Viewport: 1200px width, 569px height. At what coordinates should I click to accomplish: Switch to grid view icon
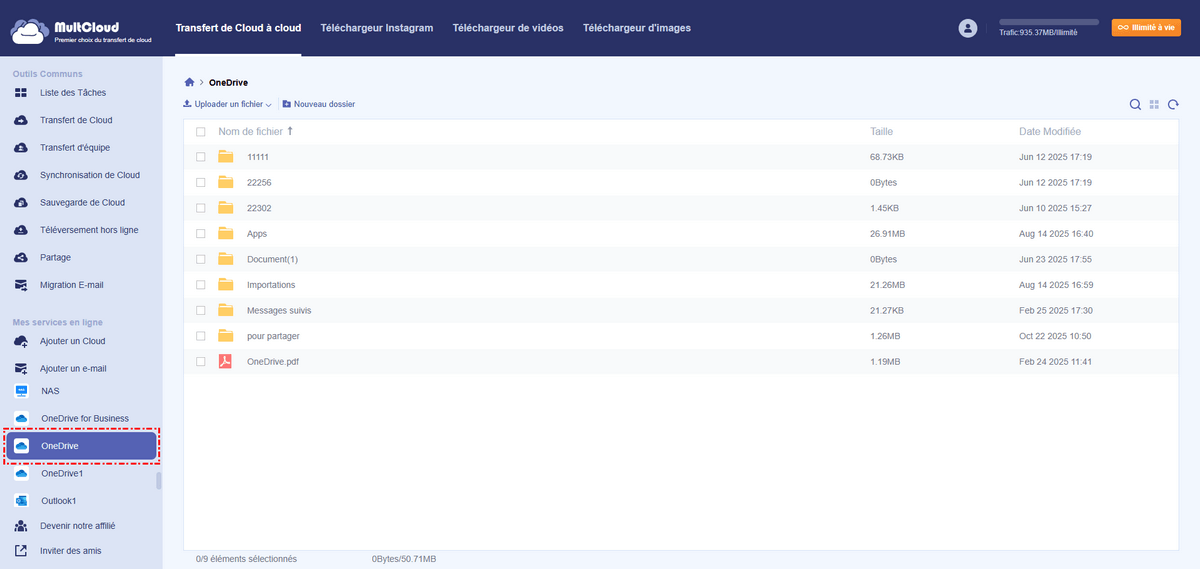1154,104
